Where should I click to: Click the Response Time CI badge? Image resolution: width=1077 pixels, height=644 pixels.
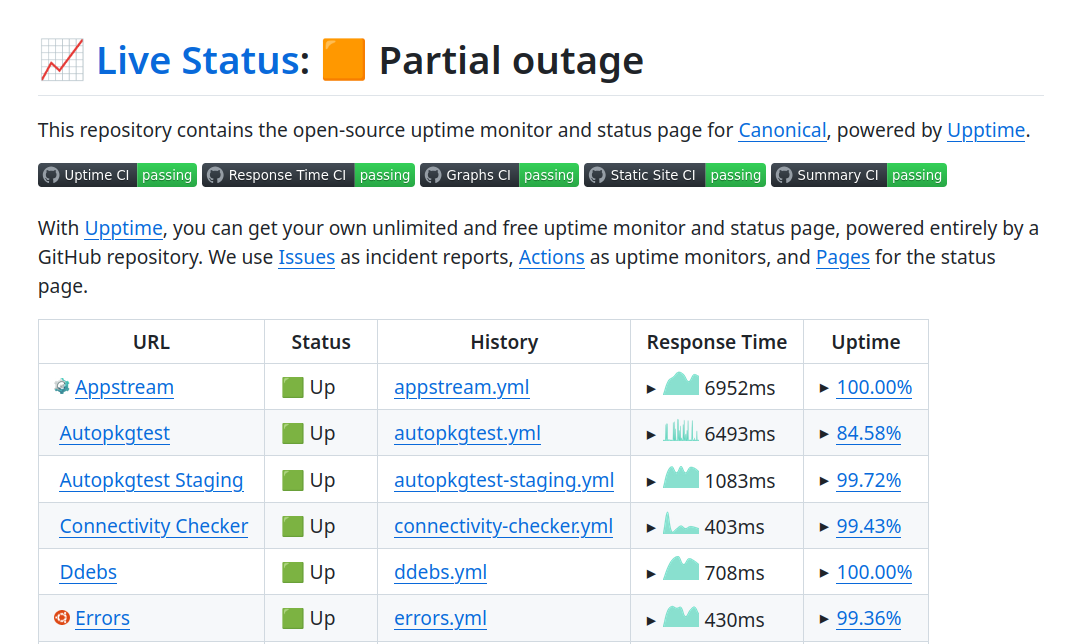pyautogui.click(x=307, y=175)
